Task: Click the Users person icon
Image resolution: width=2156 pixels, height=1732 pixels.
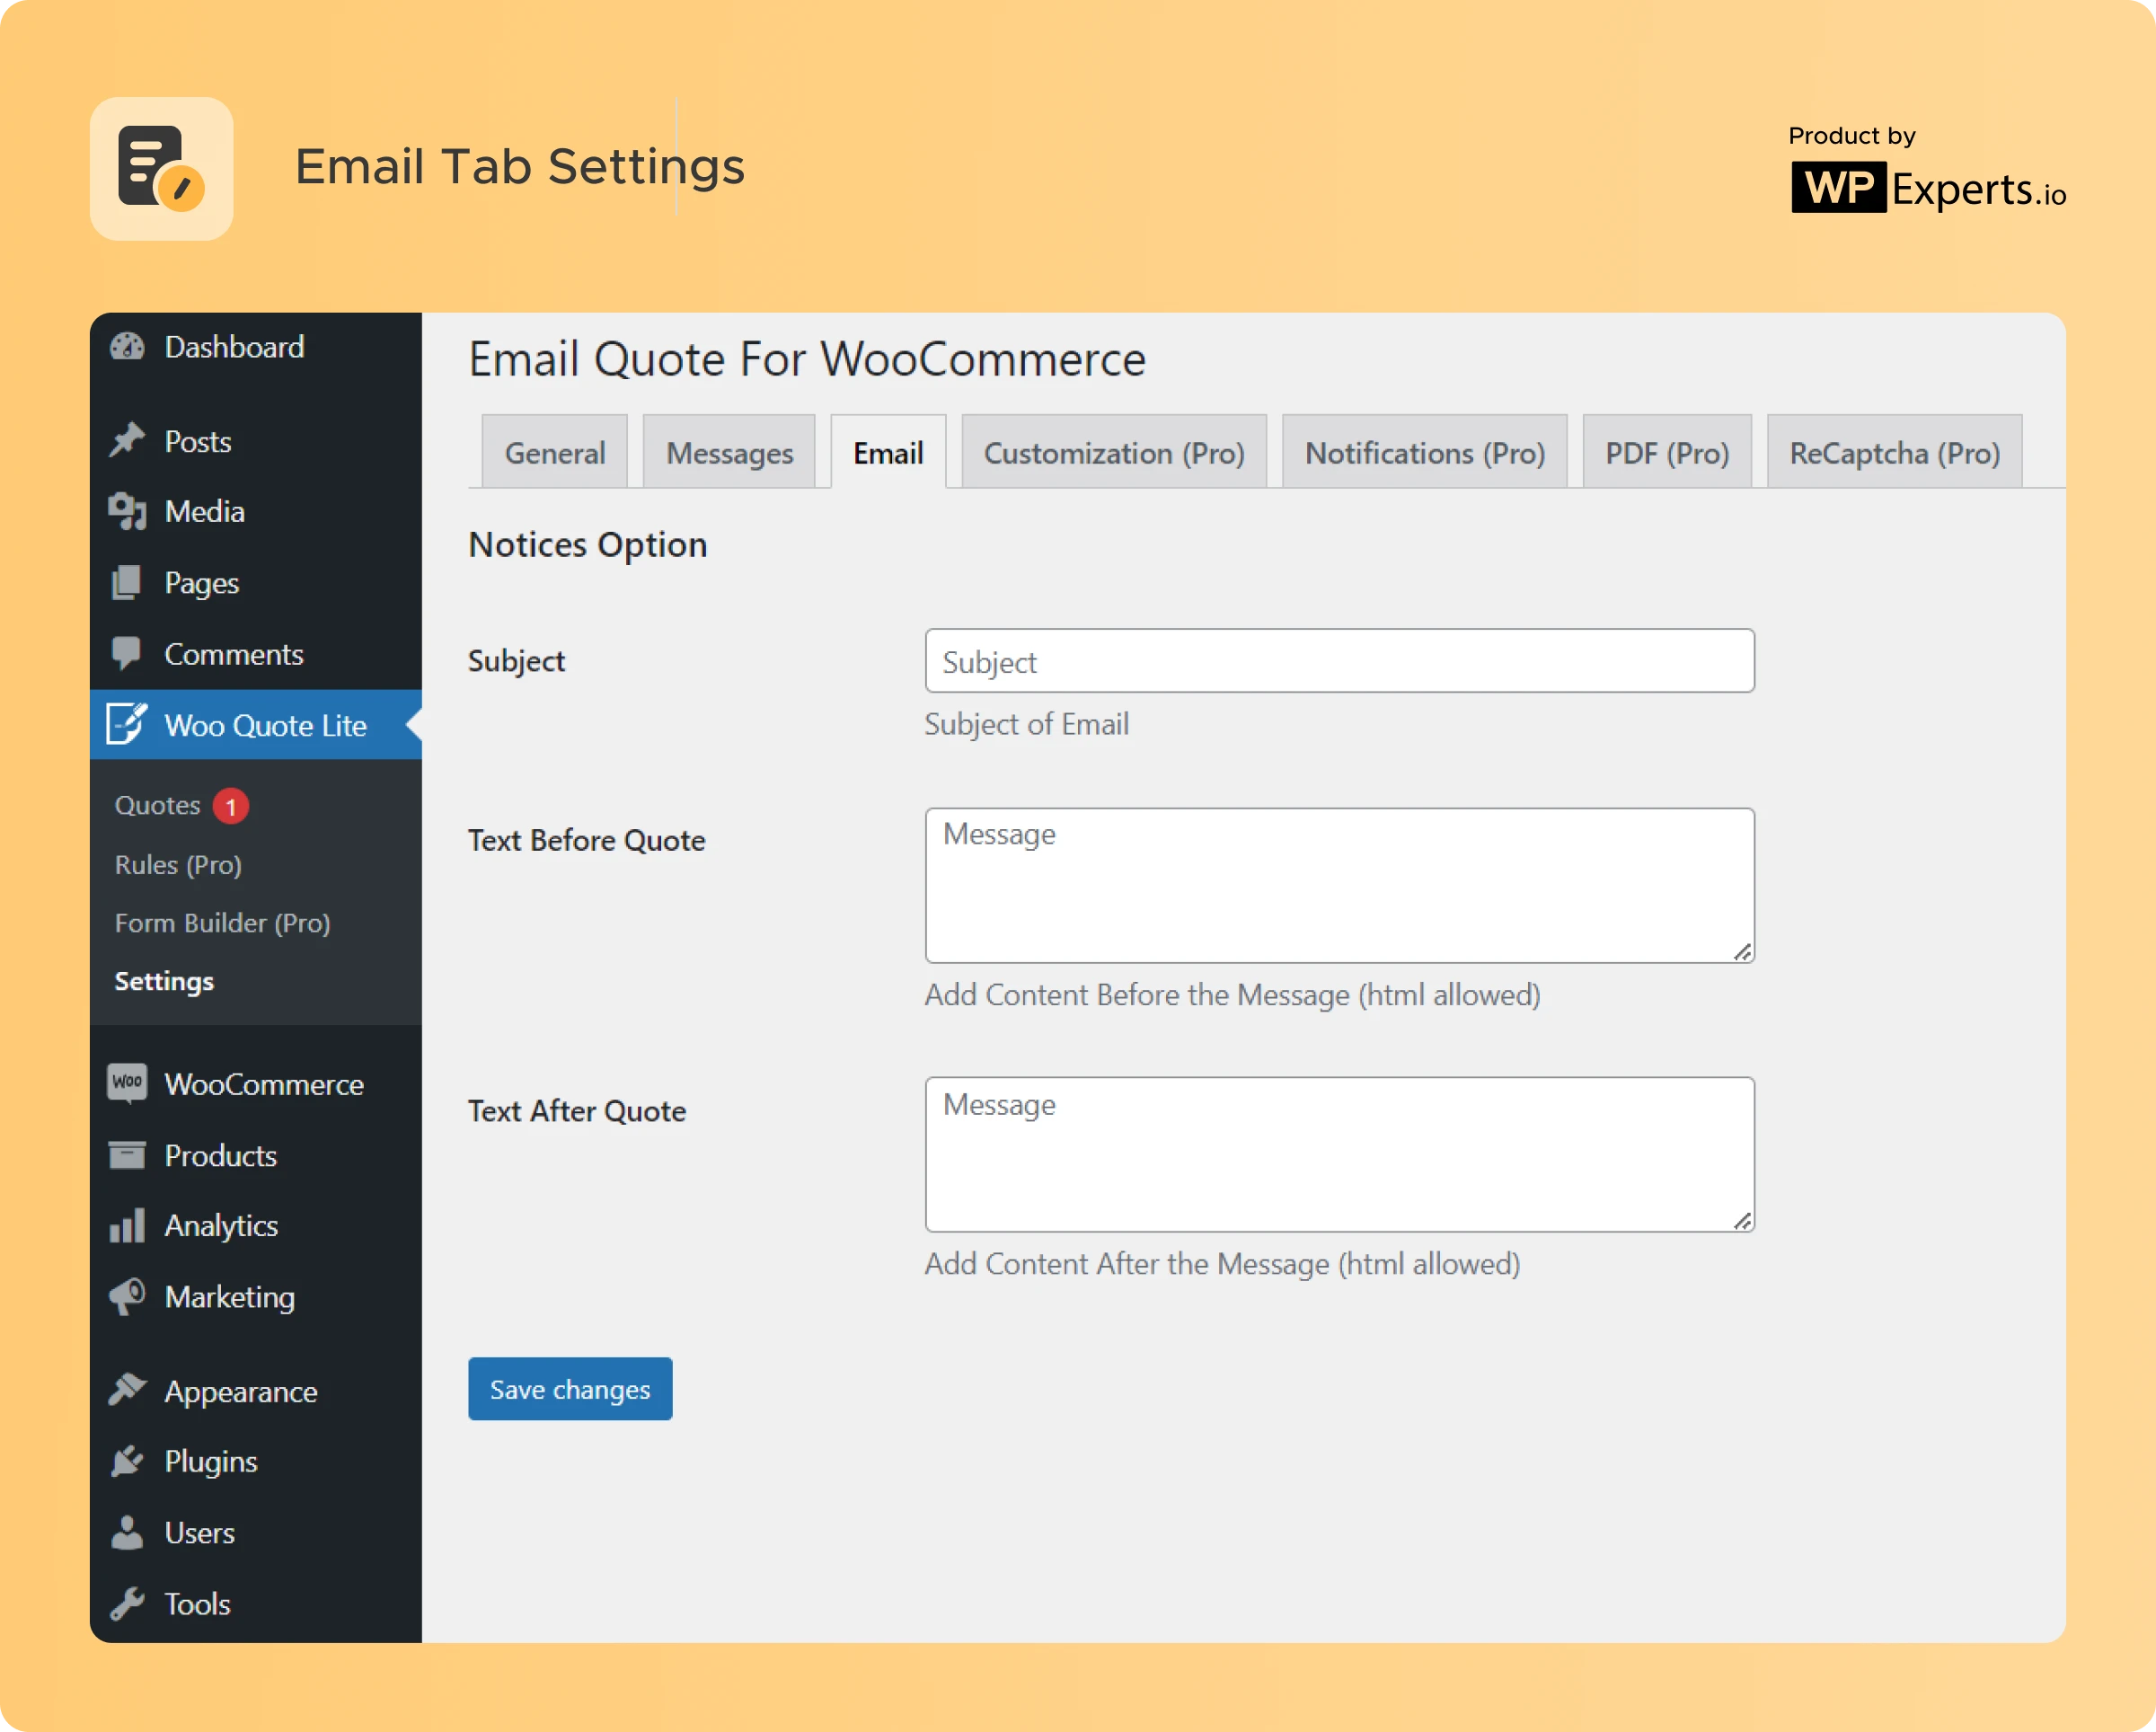Action: [x=127, y=1533]
